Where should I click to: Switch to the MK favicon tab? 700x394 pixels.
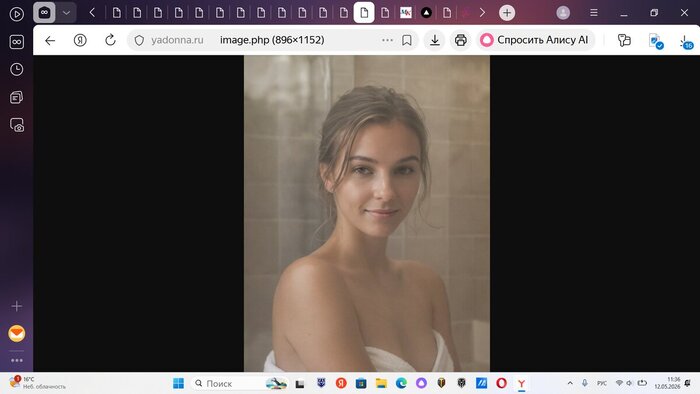(406, 13)
